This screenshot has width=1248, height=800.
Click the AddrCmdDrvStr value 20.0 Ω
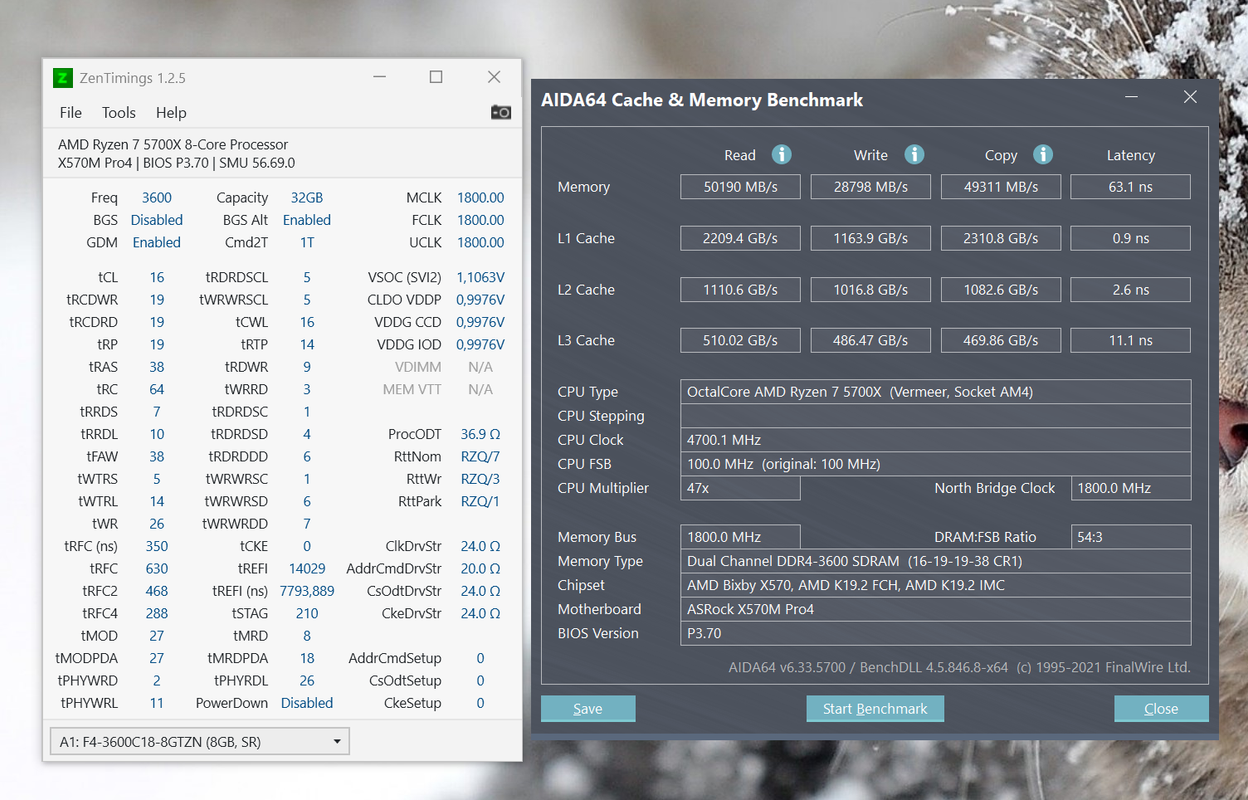(x=480, y=568)
